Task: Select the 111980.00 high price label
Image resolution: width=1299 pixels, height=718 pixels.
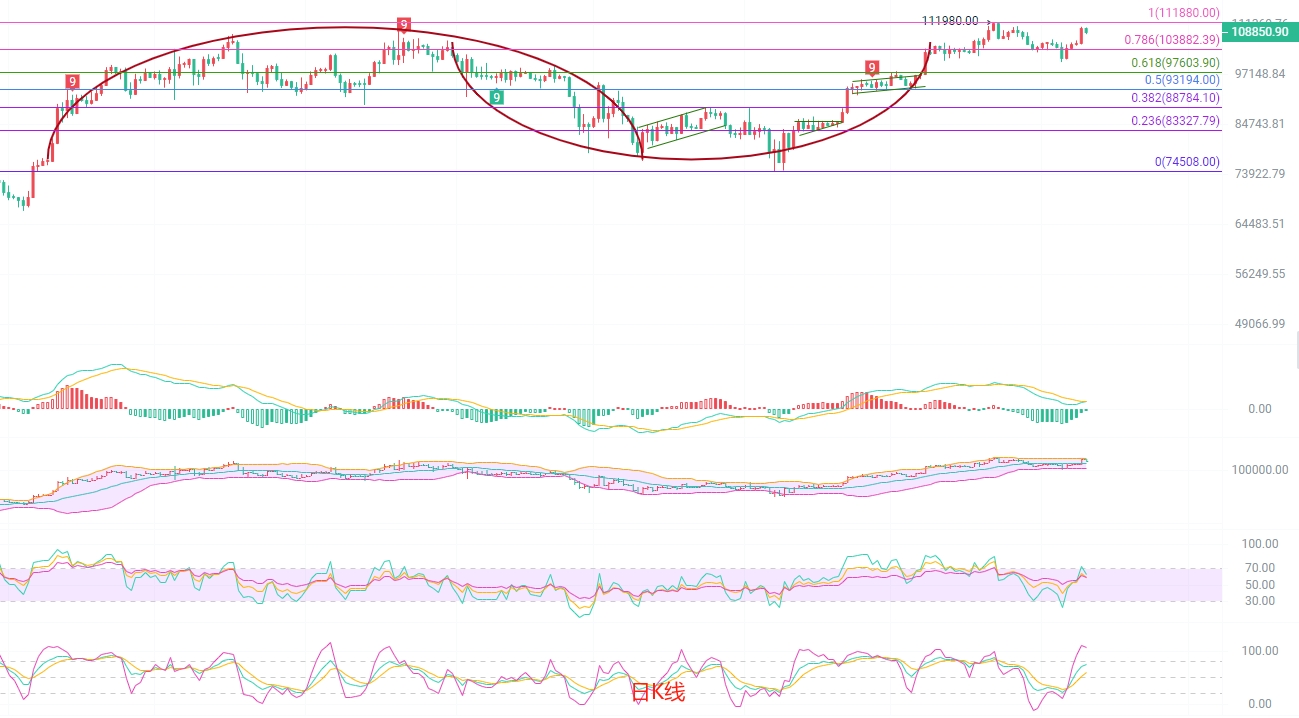Action: (950, 20)
